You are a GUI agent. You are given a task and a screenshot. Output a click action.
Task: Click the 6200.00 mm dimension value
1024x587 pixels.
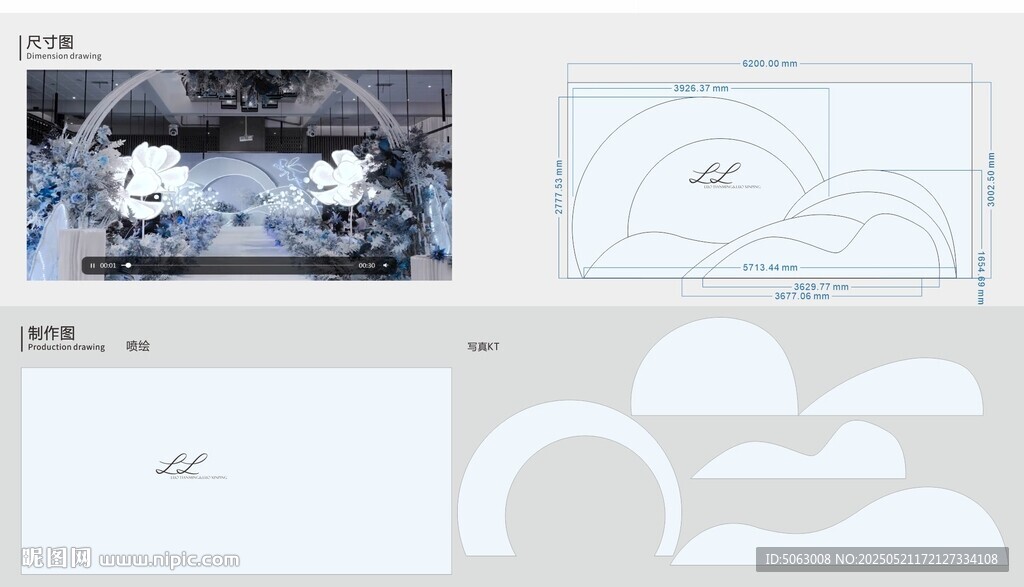tap(769, 63)
